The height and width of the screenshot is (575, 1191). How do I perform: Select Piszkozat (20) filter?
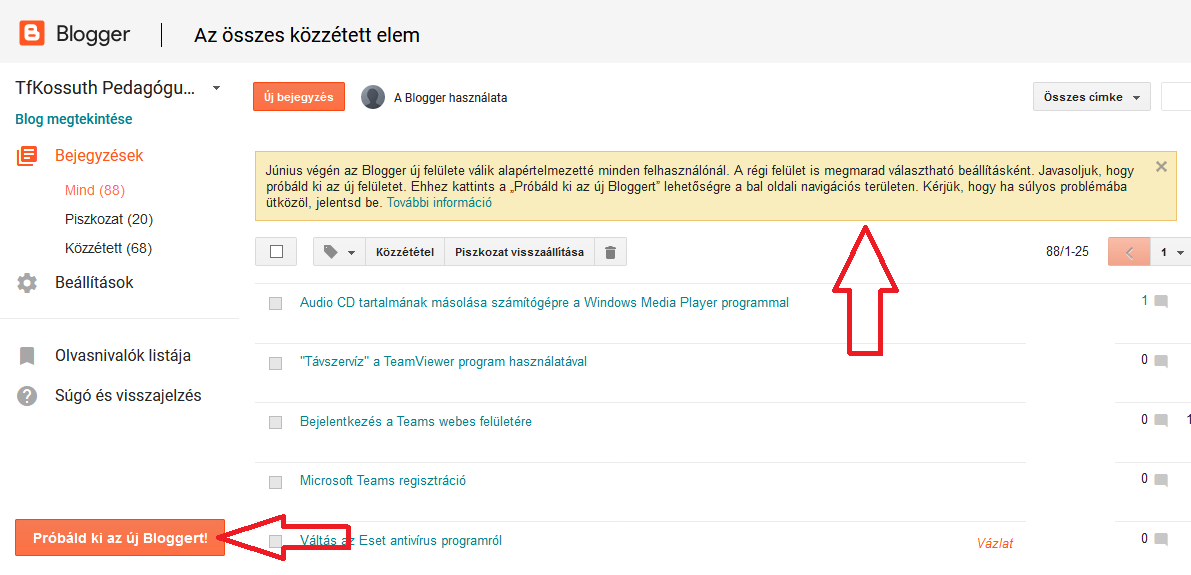click(109, 220)
